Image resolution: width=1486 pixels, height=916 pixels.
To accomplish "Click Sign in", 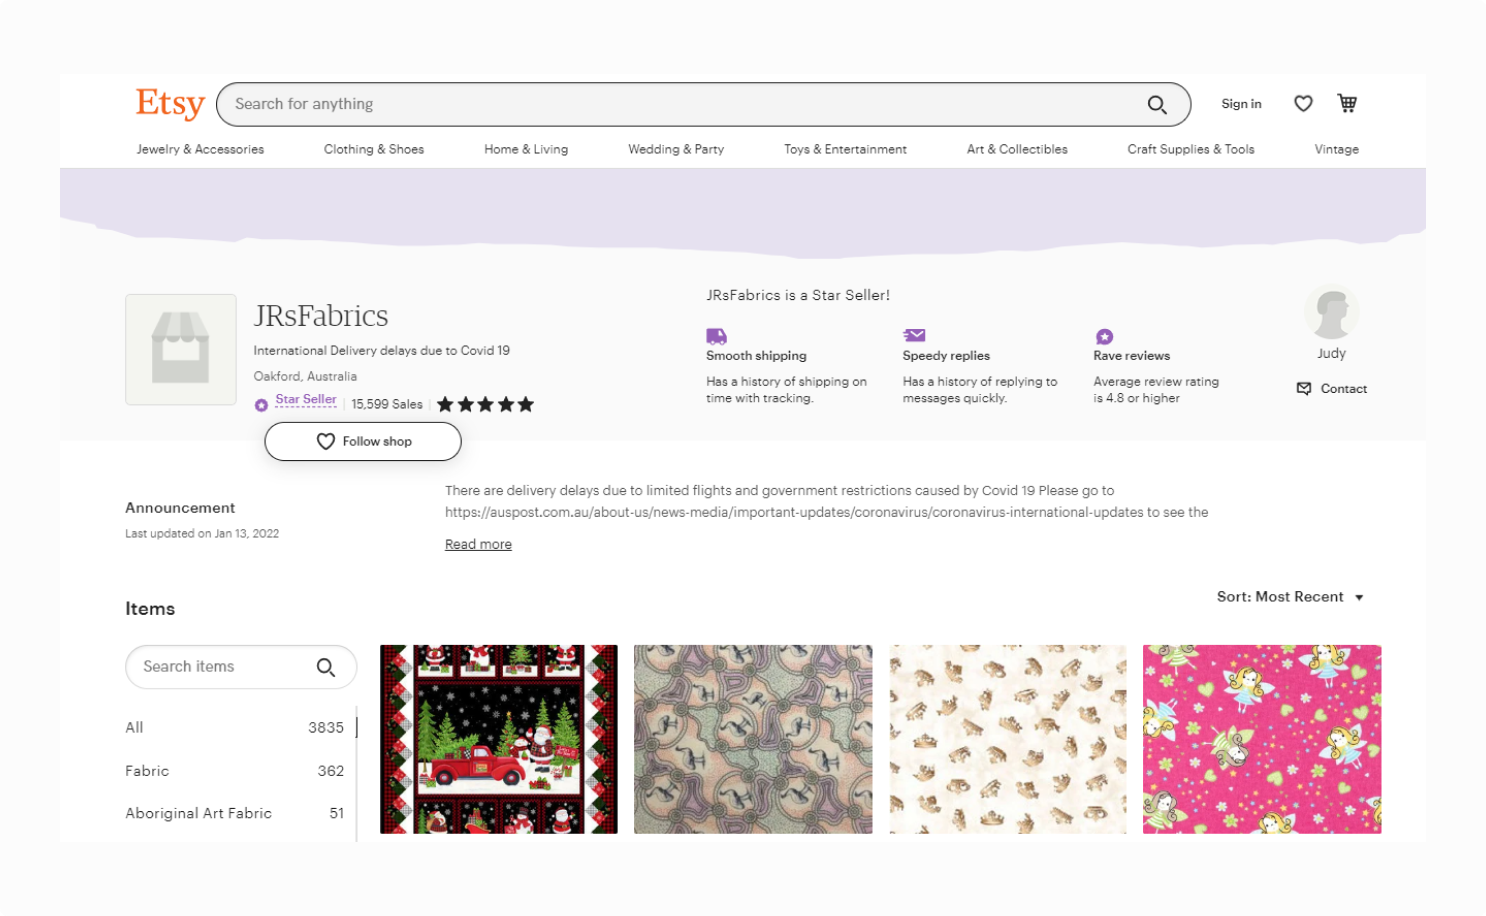I will point(1241,104).
